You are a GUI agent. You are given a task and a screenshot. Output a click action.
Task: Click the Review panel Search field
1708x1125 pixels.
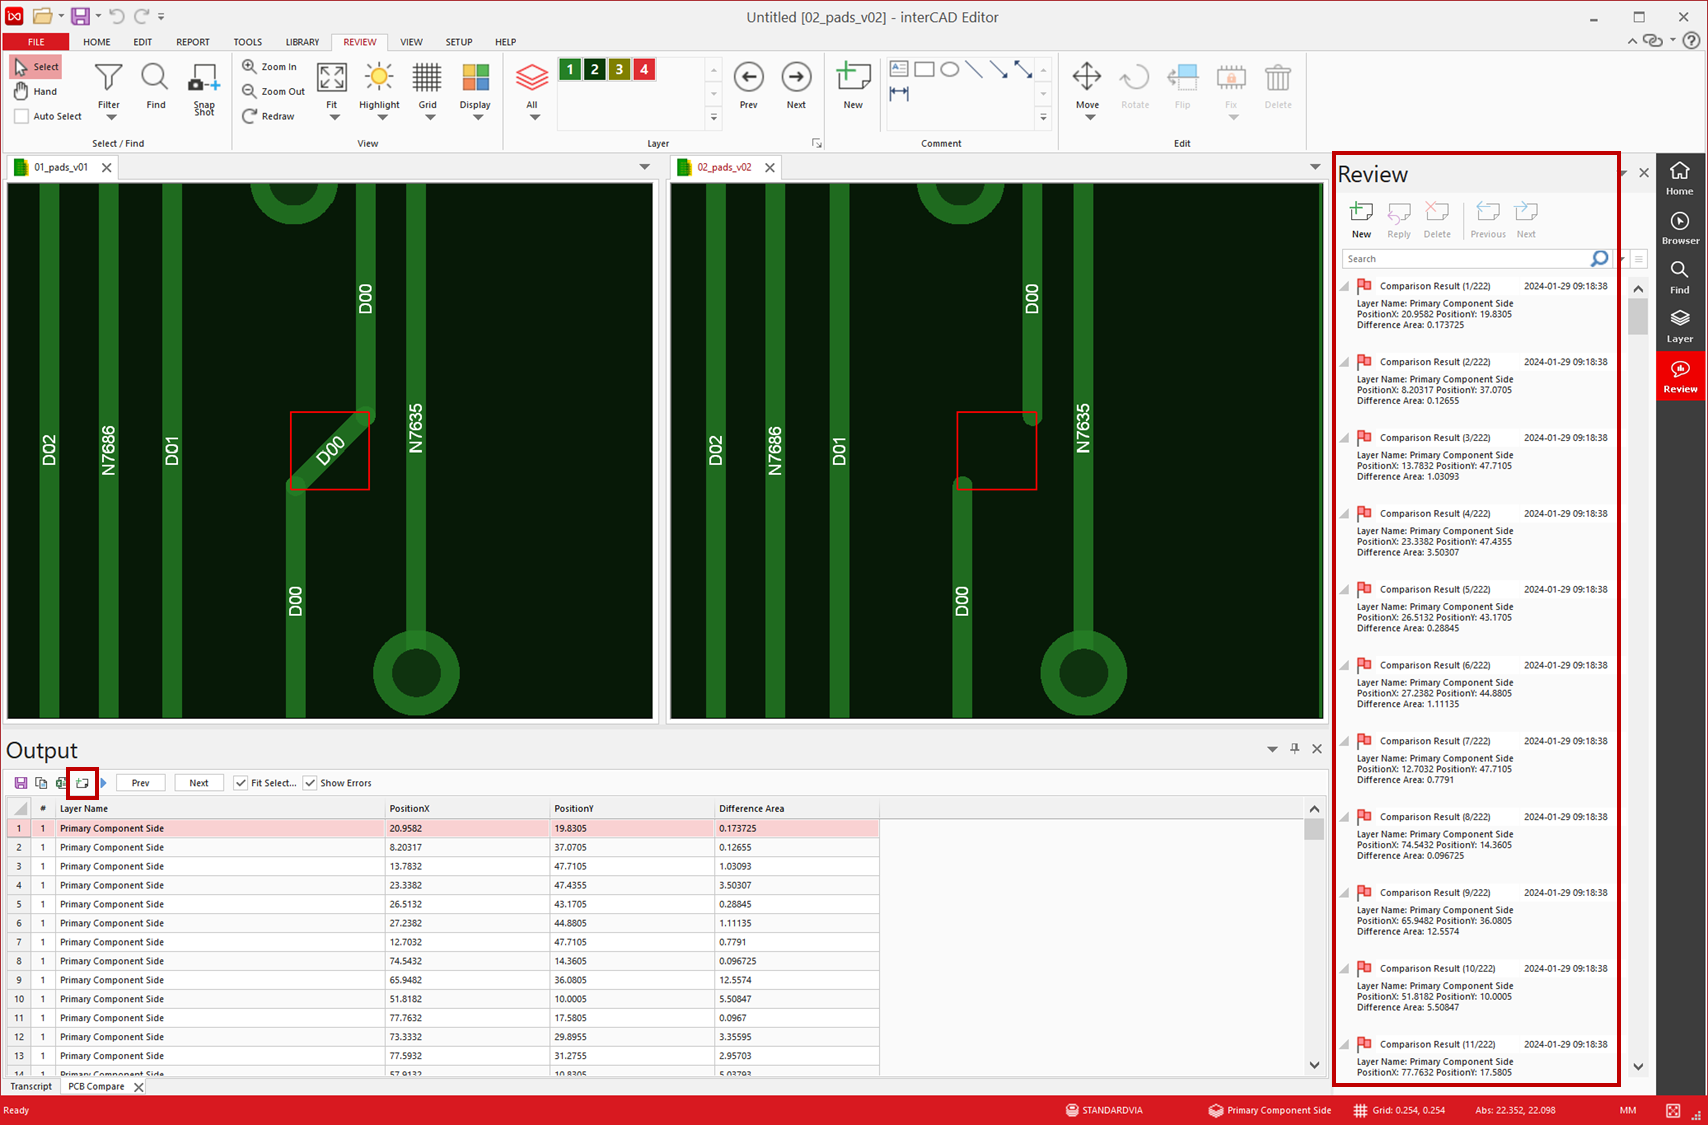coord(1465,259)
